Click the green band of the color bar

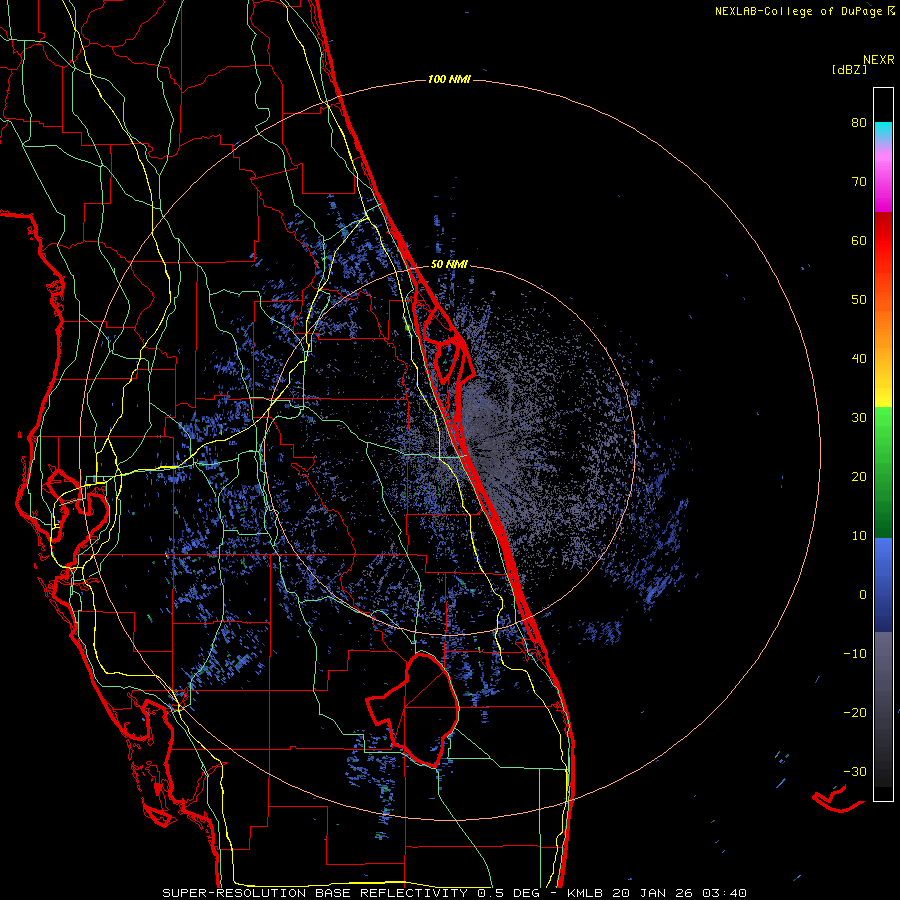pos(883,472)
